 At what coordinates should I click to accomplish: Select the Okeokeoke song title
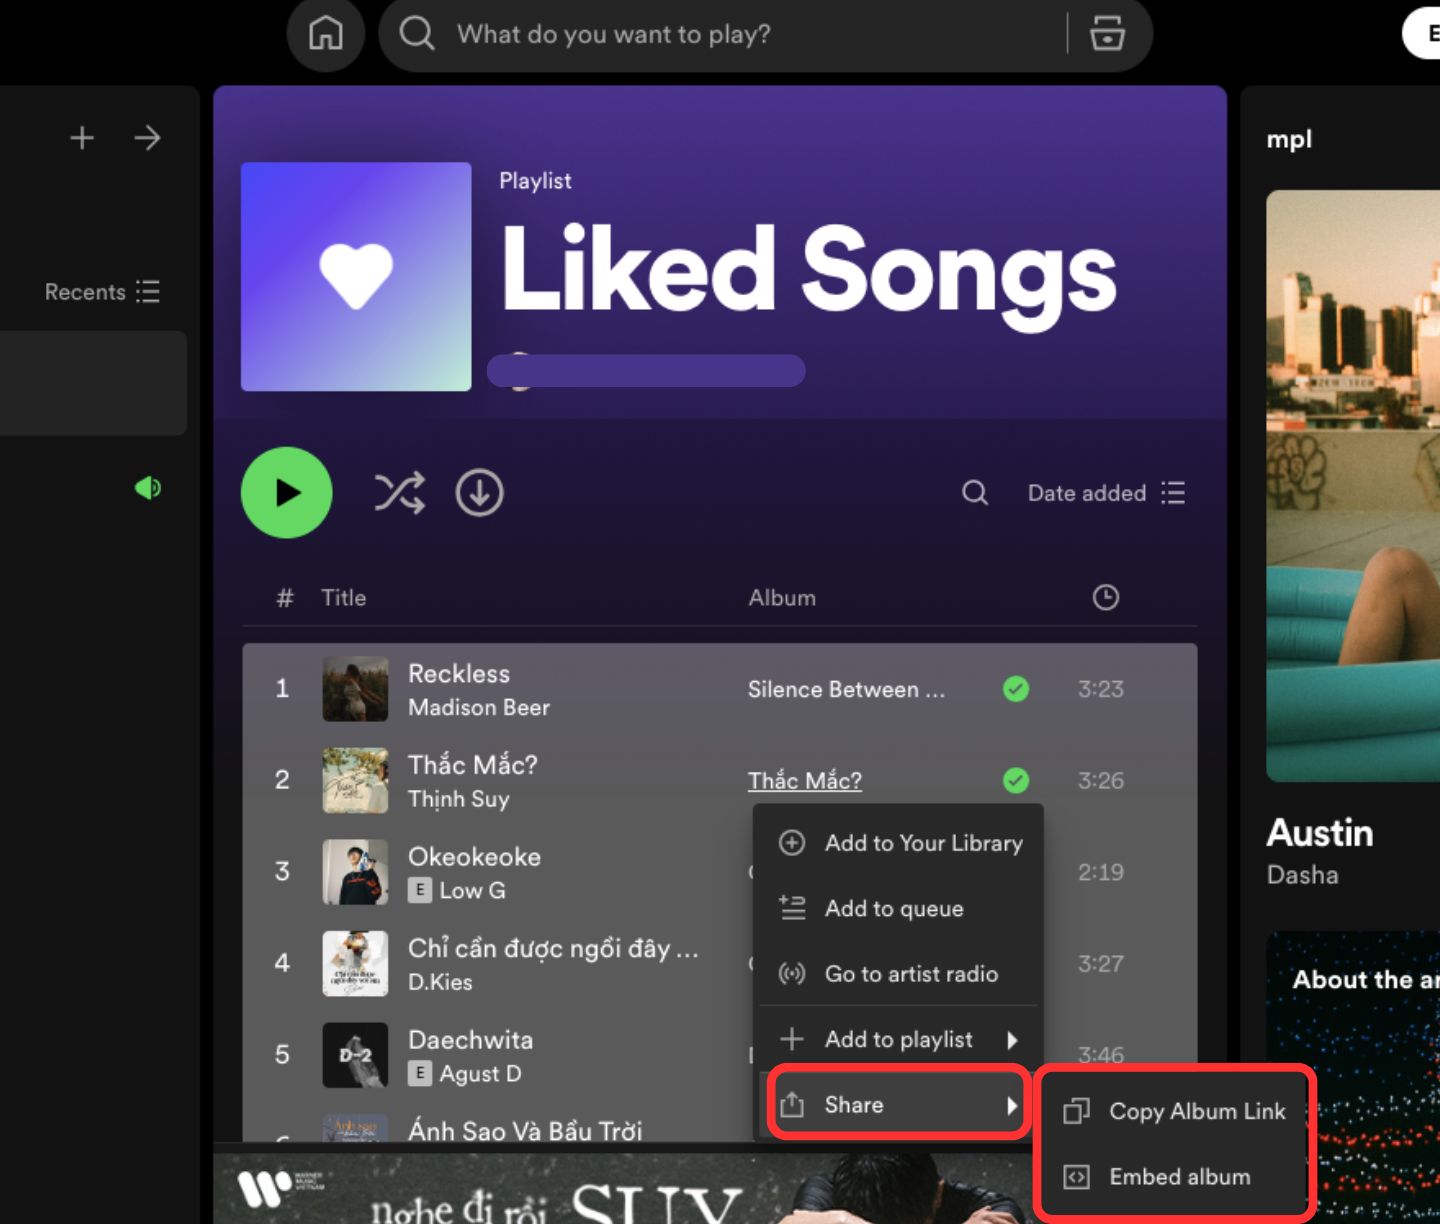point(474,857)
